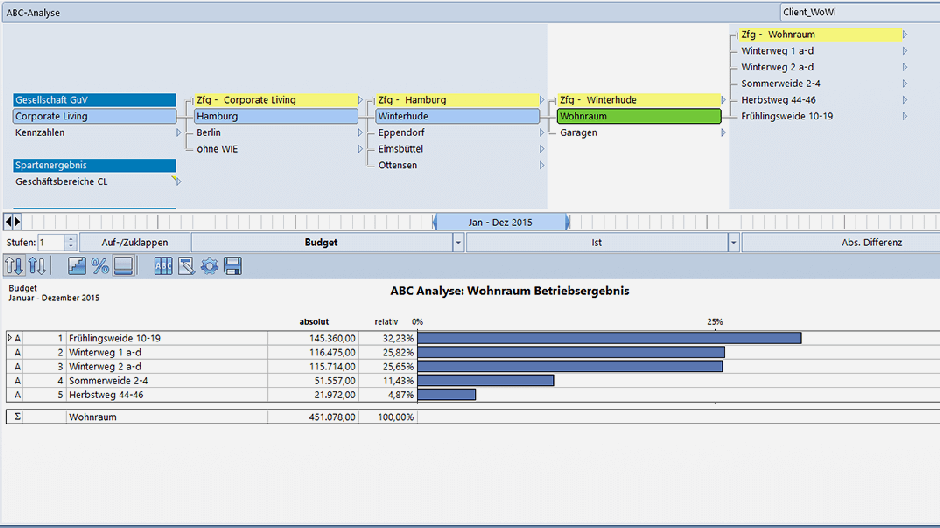The image size is (940, 528).
Task: Click the 51.557,00 value of Sommerweide 2-4
Action: (335, 381)
